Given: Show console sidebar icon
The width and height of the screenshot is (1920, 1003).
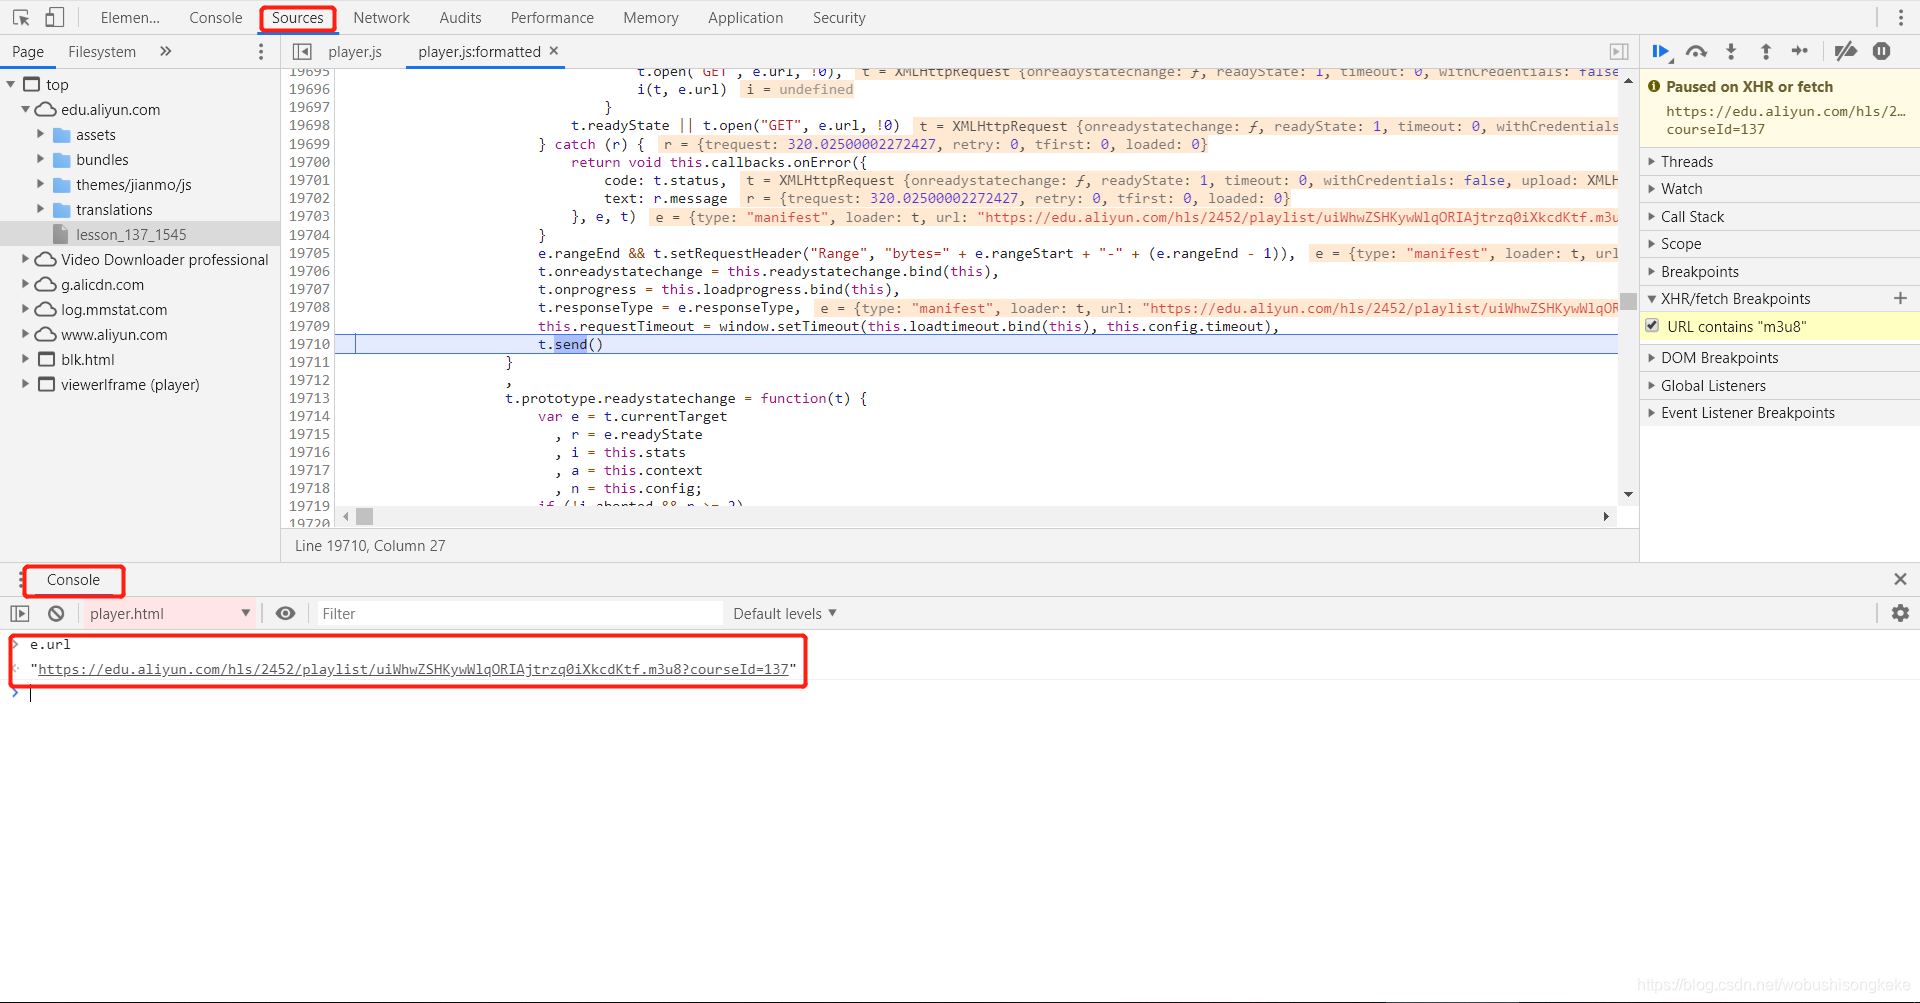Looking at the screenshot, I should point(20,613).
